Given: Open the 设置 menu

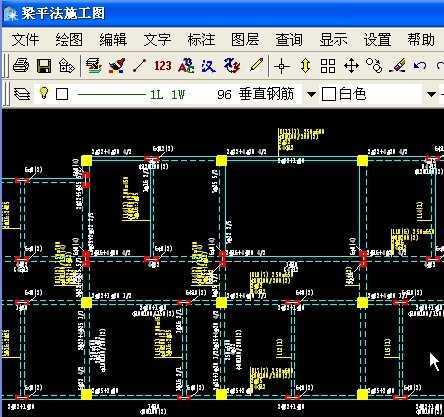Looking at the screenshot, I should (377, 40).
